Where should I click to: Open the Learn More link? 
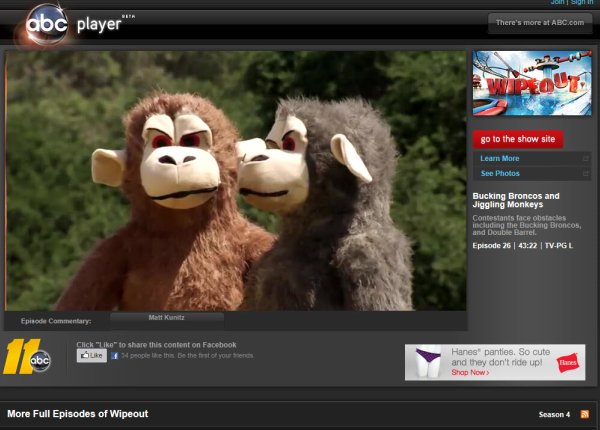(499, 158)
